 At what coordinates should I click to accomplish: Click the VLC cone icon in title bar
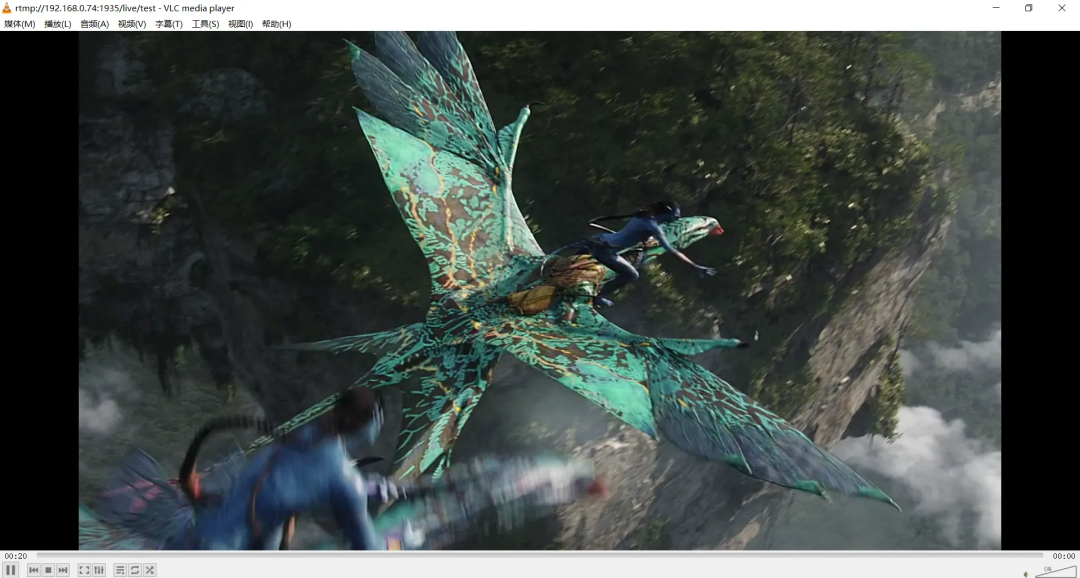coord(7,8)
